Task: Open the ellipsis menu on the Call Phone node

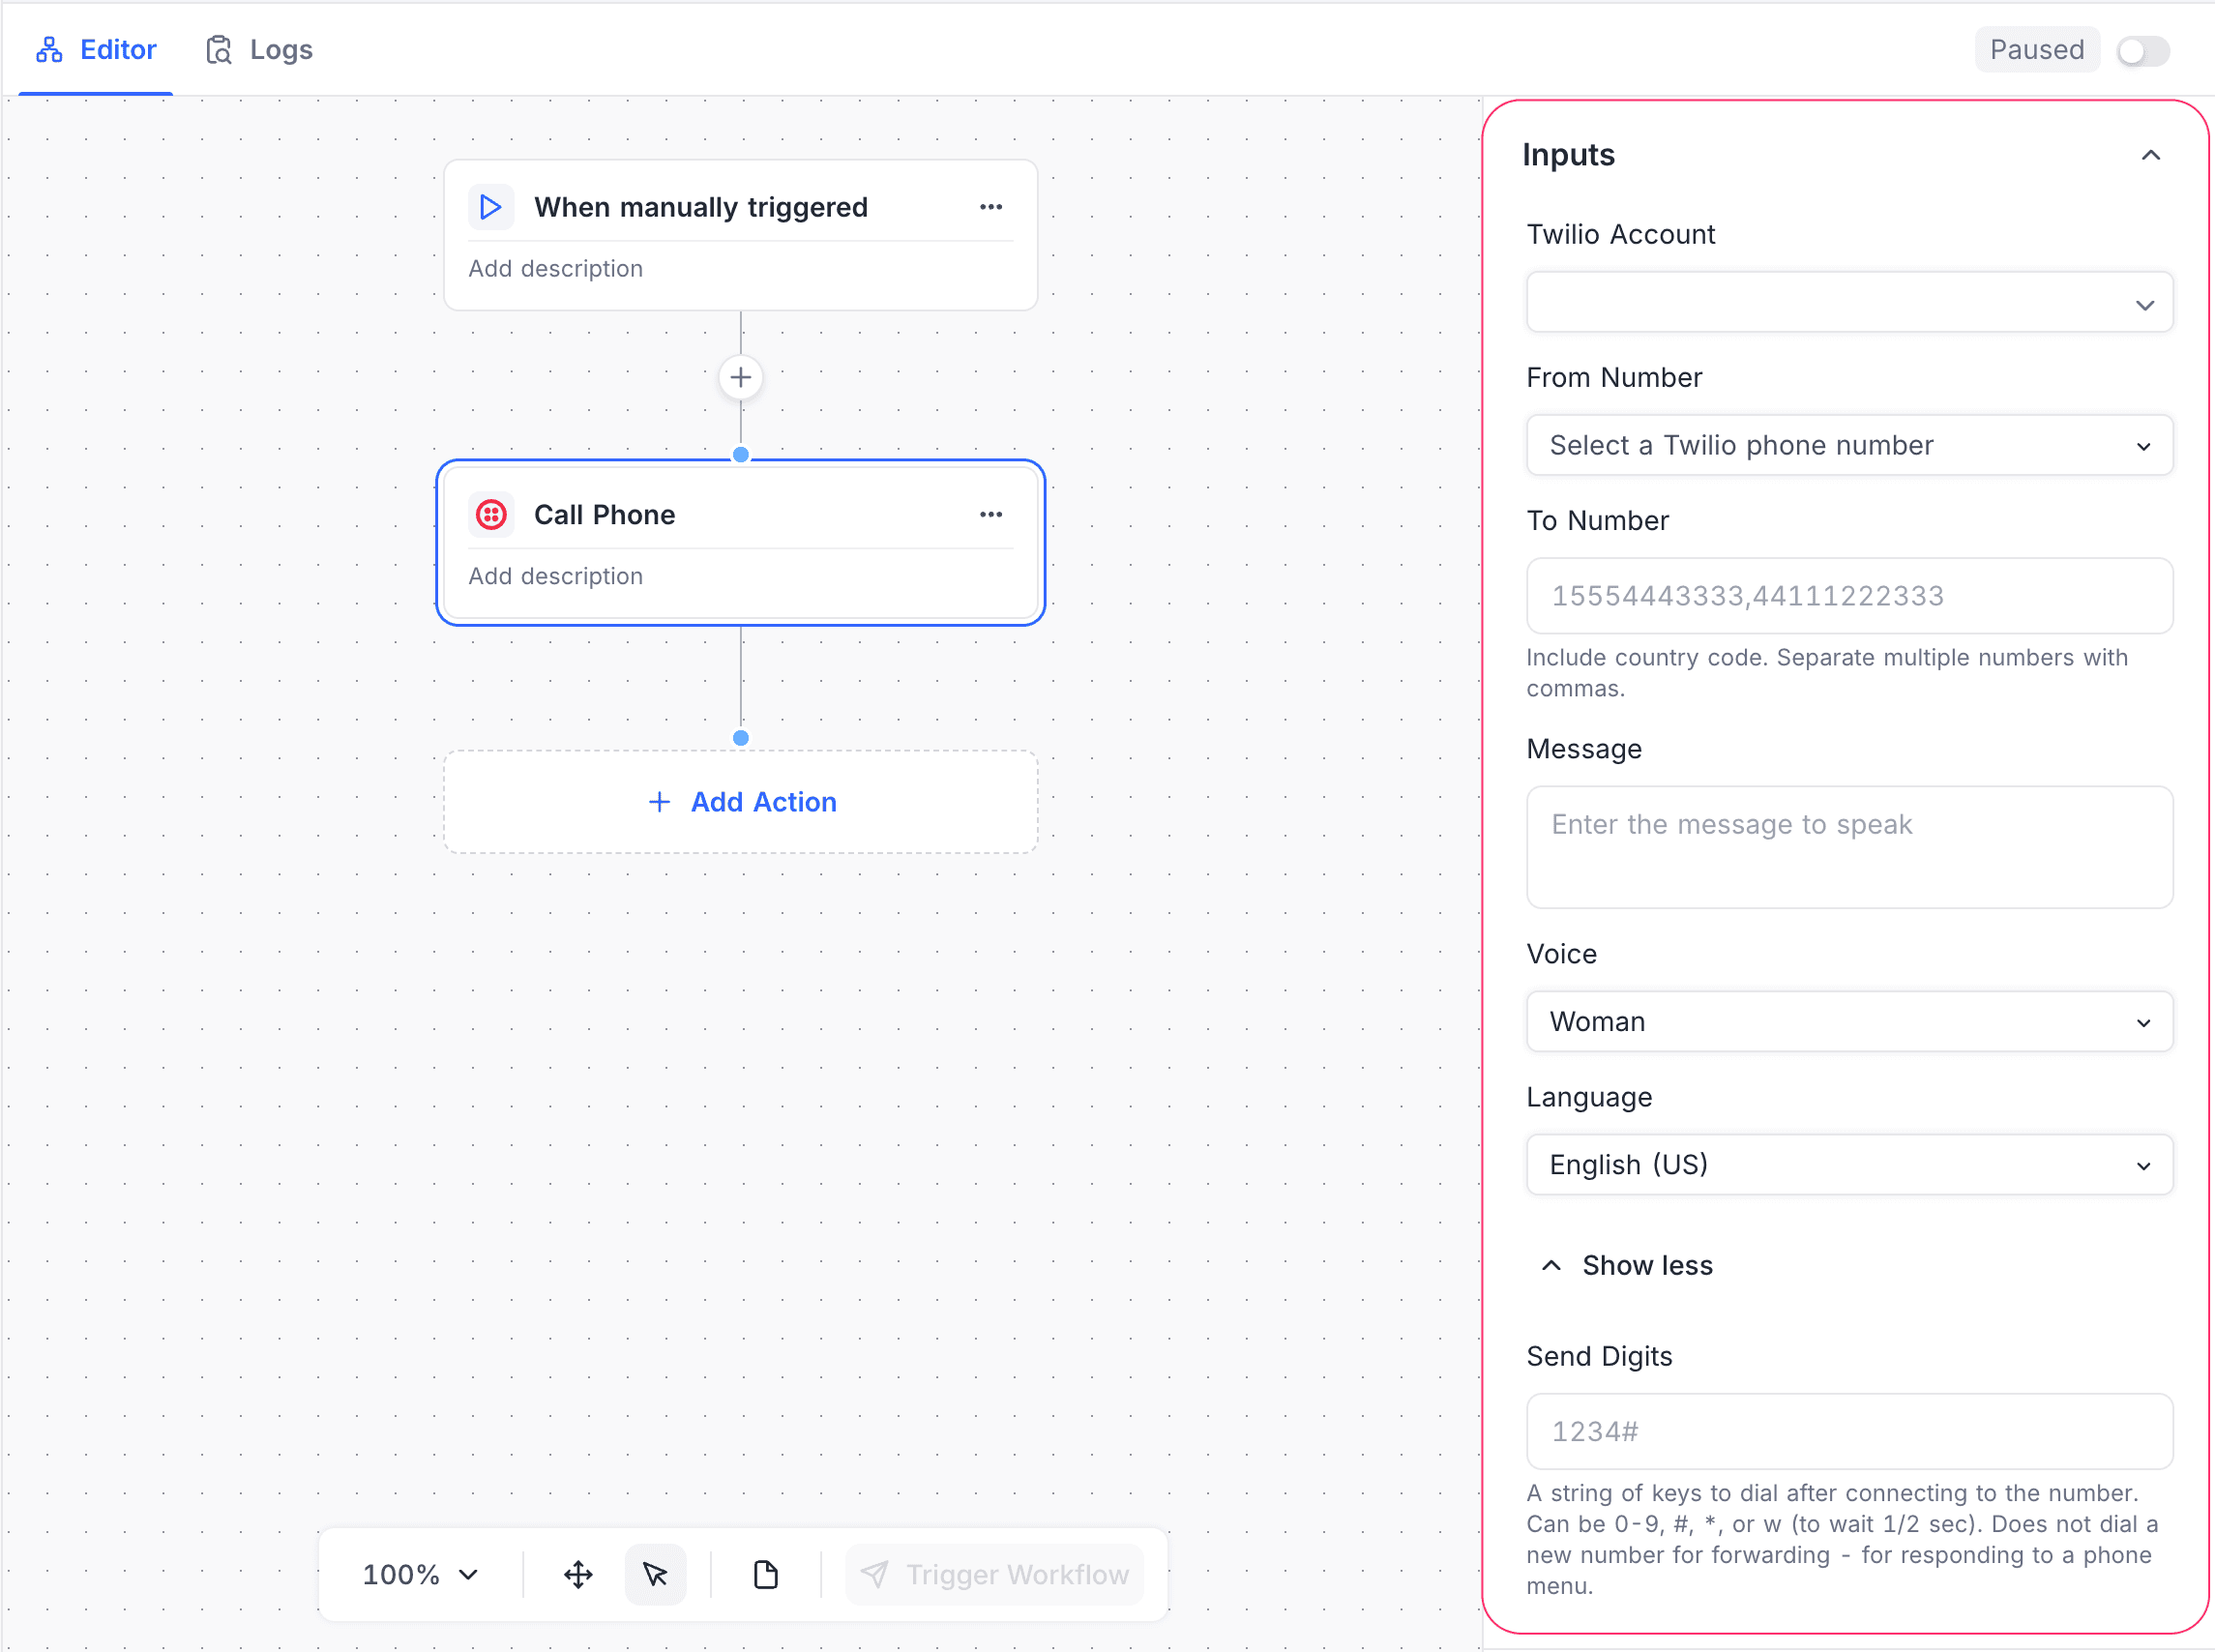Action: [x=991, y=514]
